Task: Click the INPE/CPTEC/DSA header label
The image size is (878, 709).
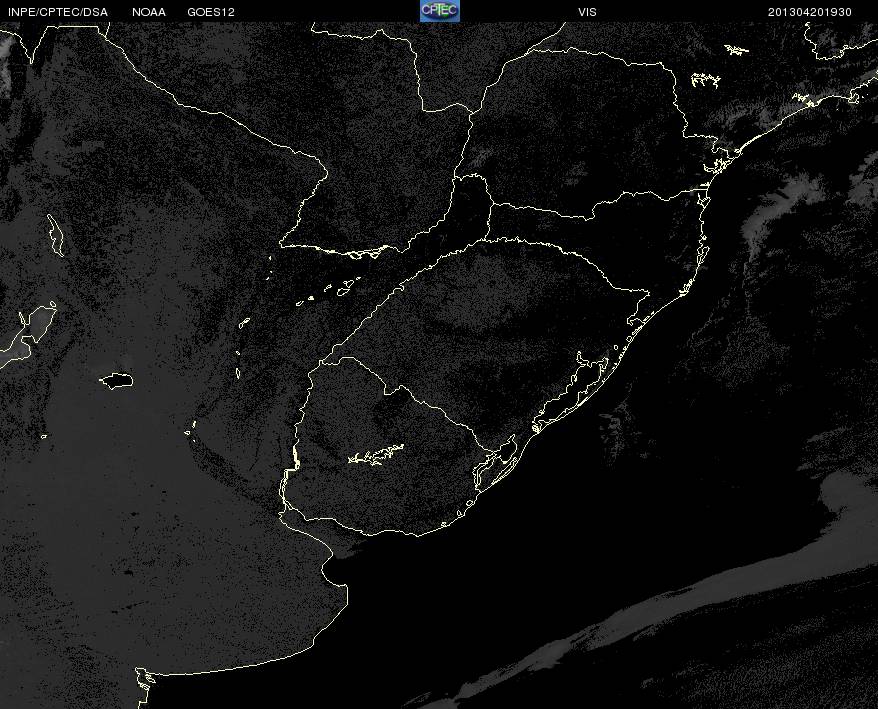Action: 58,12
